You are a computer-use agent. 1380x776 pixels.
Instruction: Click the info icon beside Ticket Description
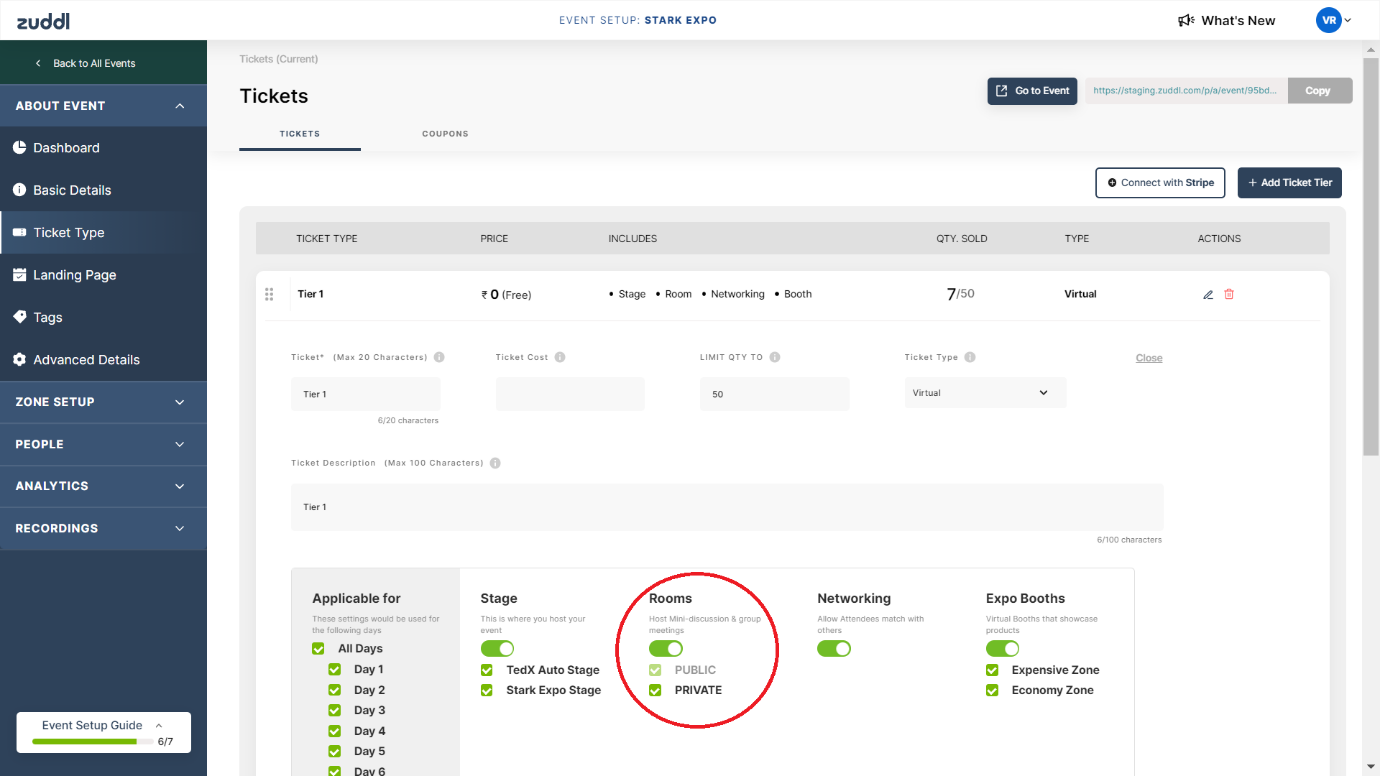pos(495,463)
